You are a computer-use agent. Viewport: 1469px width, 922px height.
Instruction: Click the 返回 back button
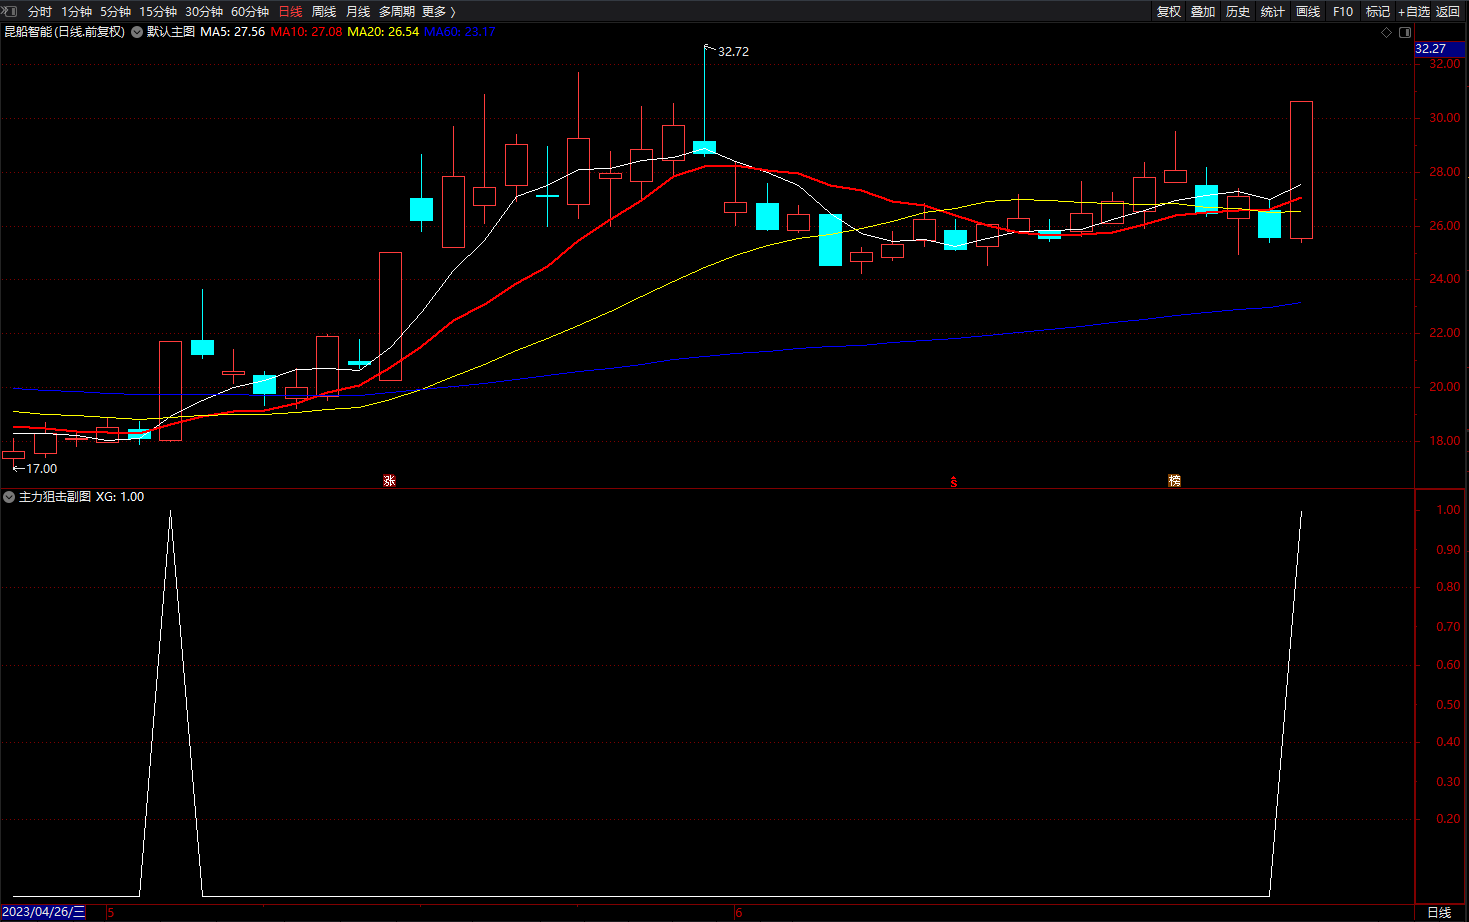(1448, 12)
